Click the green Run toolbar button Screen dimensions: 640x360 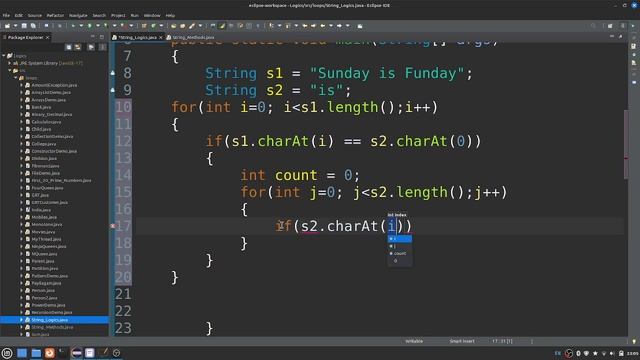(x=89, y=26)
